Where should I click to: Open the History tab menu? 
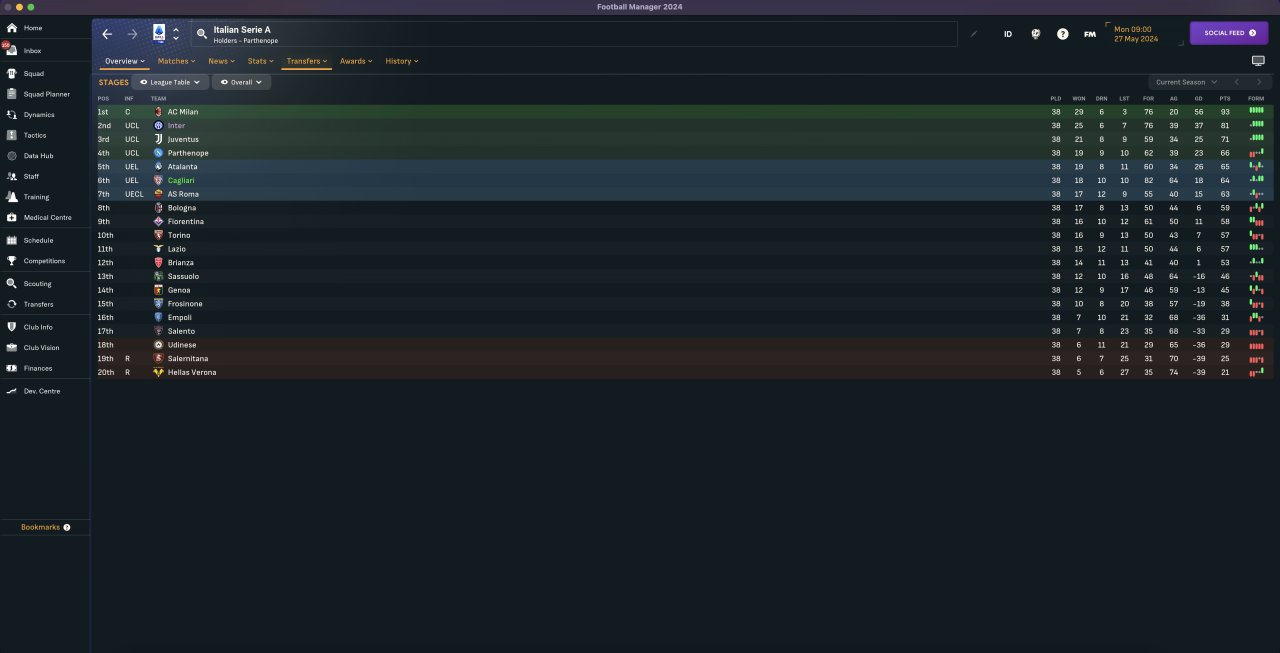[402, 61]
